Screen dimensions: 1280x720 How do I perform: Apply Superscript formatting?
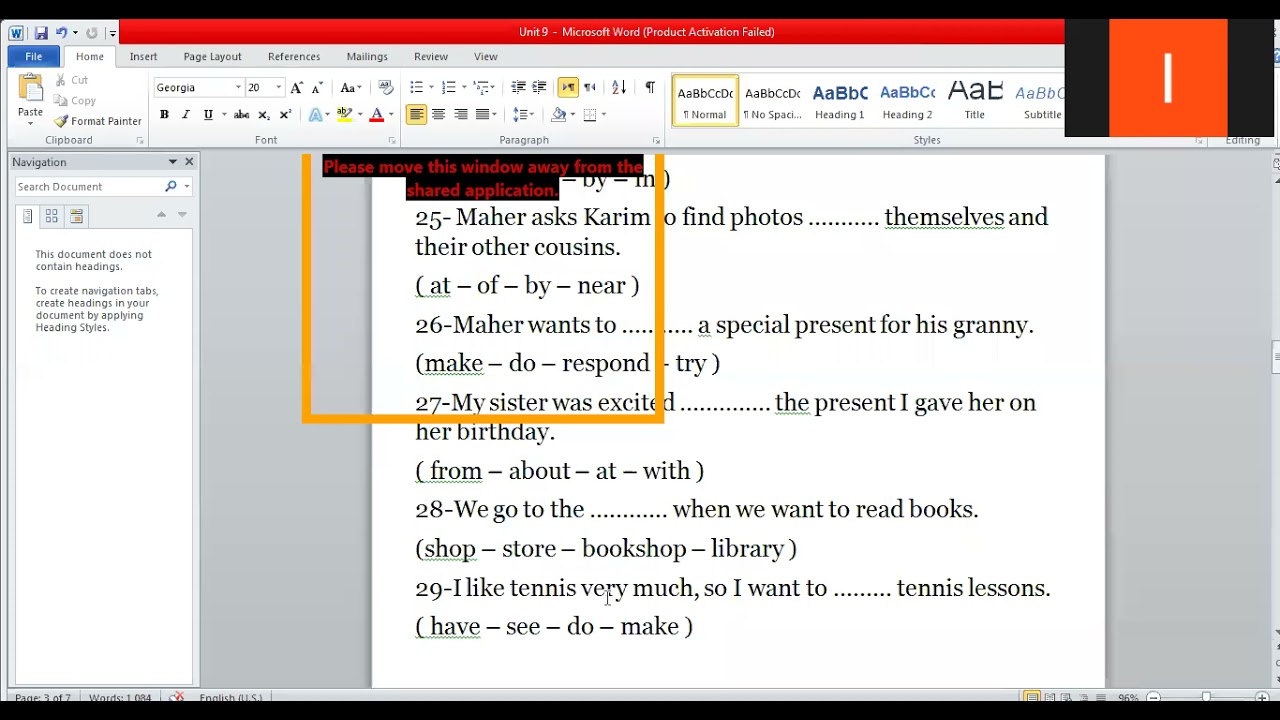click(285, 115)
